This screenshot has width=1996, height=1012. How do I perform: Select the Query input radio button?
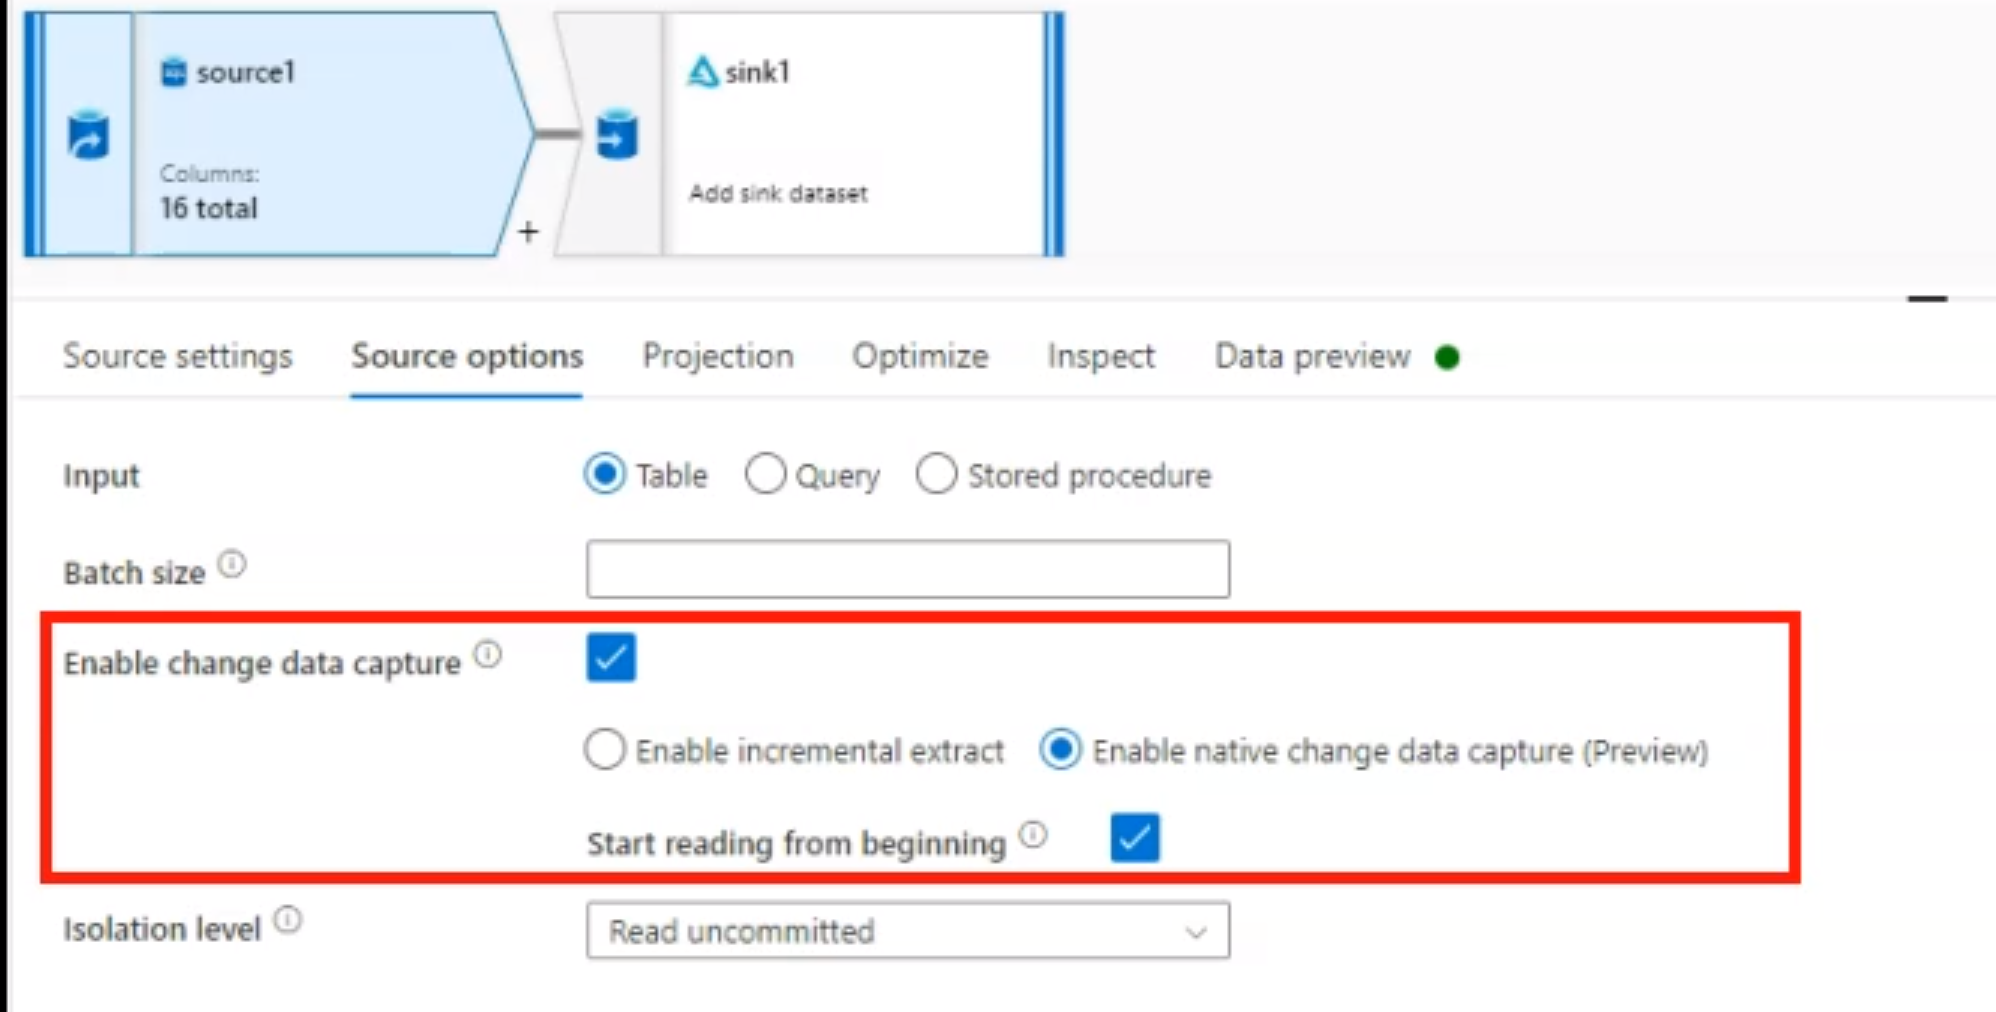coord(766,475)
